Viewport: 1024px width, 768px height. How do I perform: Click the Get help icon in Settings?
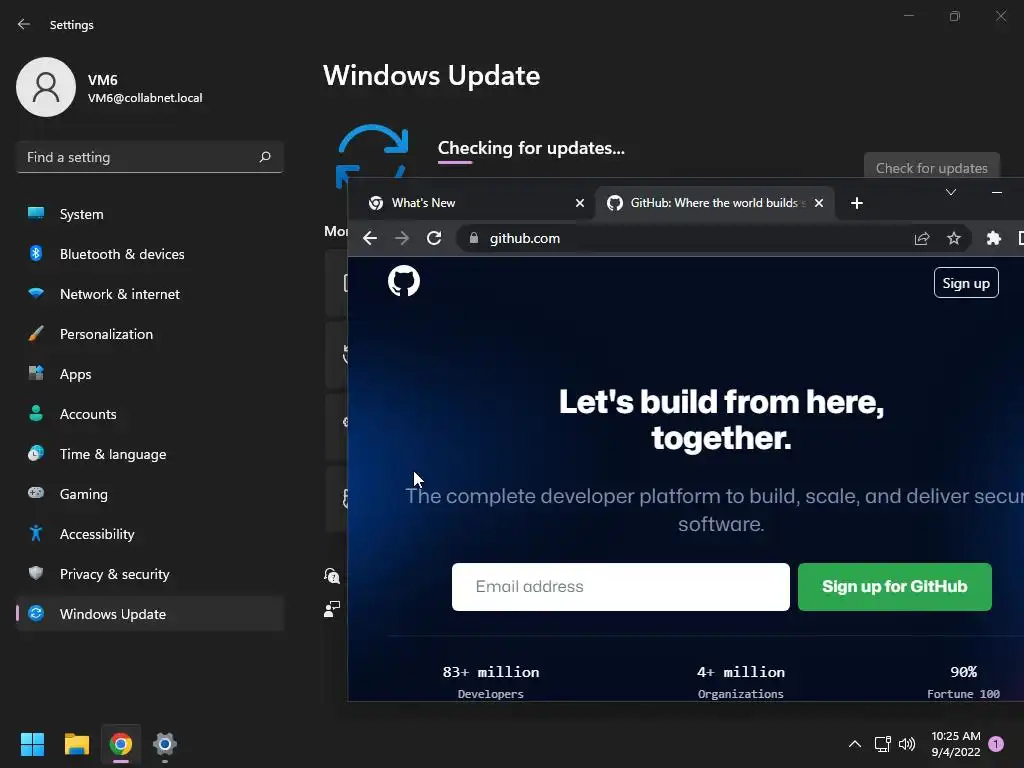[x=332, y=575]
